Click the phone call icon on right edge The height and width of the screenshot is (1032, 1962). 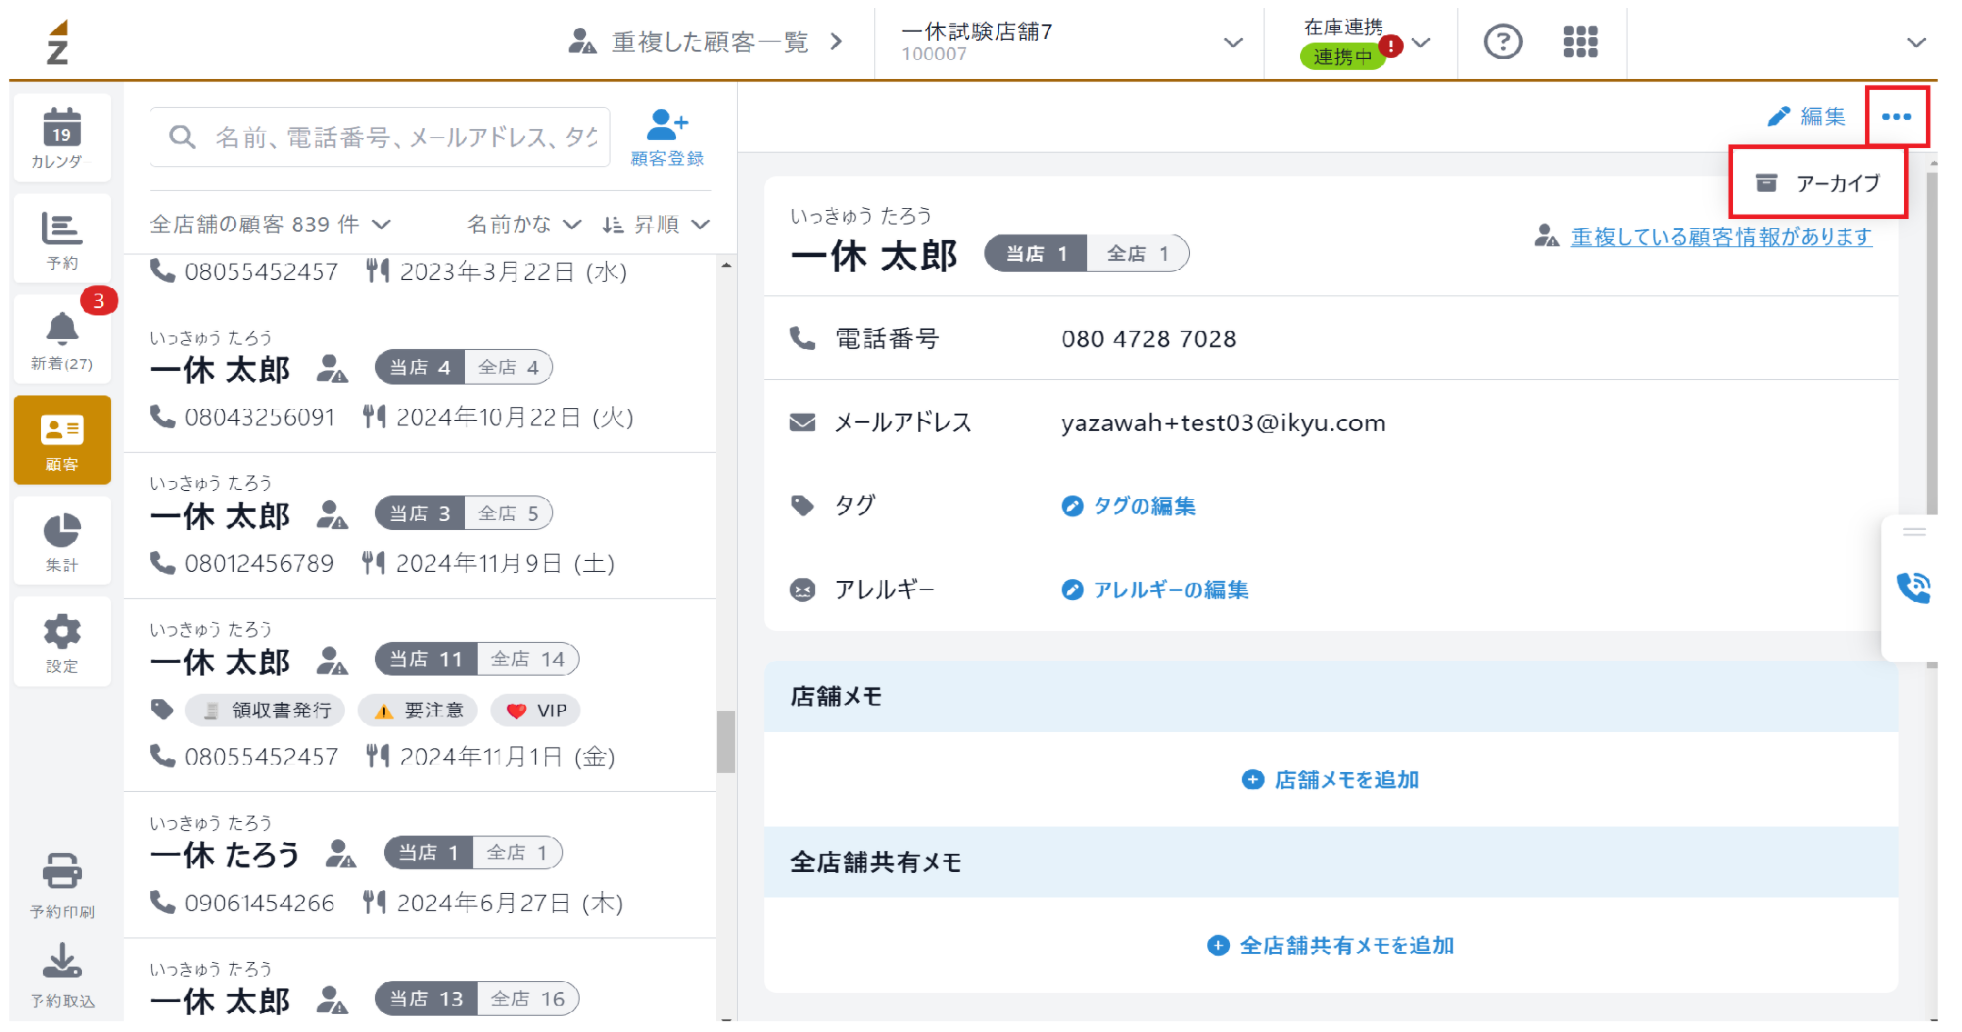pos(1913,587)
